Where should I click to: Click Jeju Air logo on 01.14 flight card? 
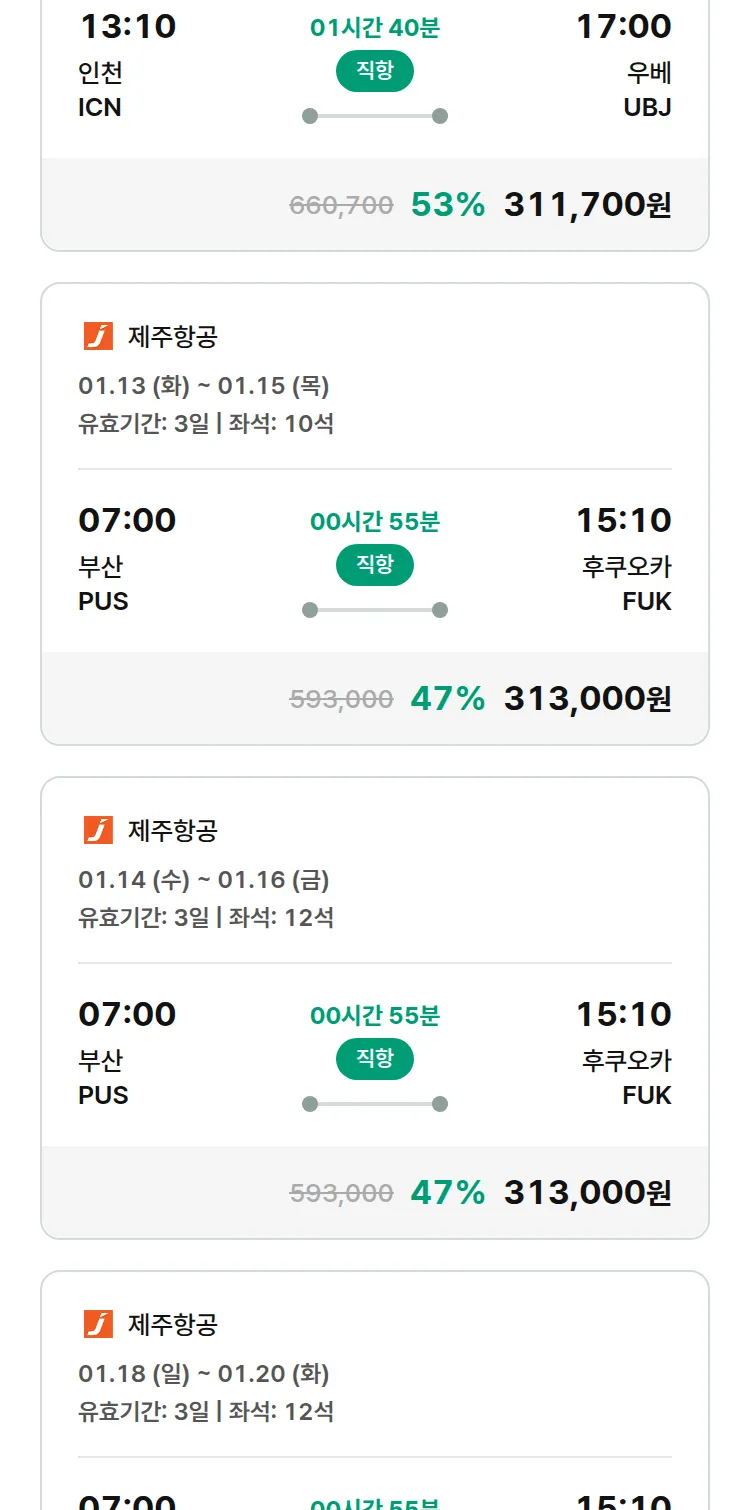click(x=98, y=830)
